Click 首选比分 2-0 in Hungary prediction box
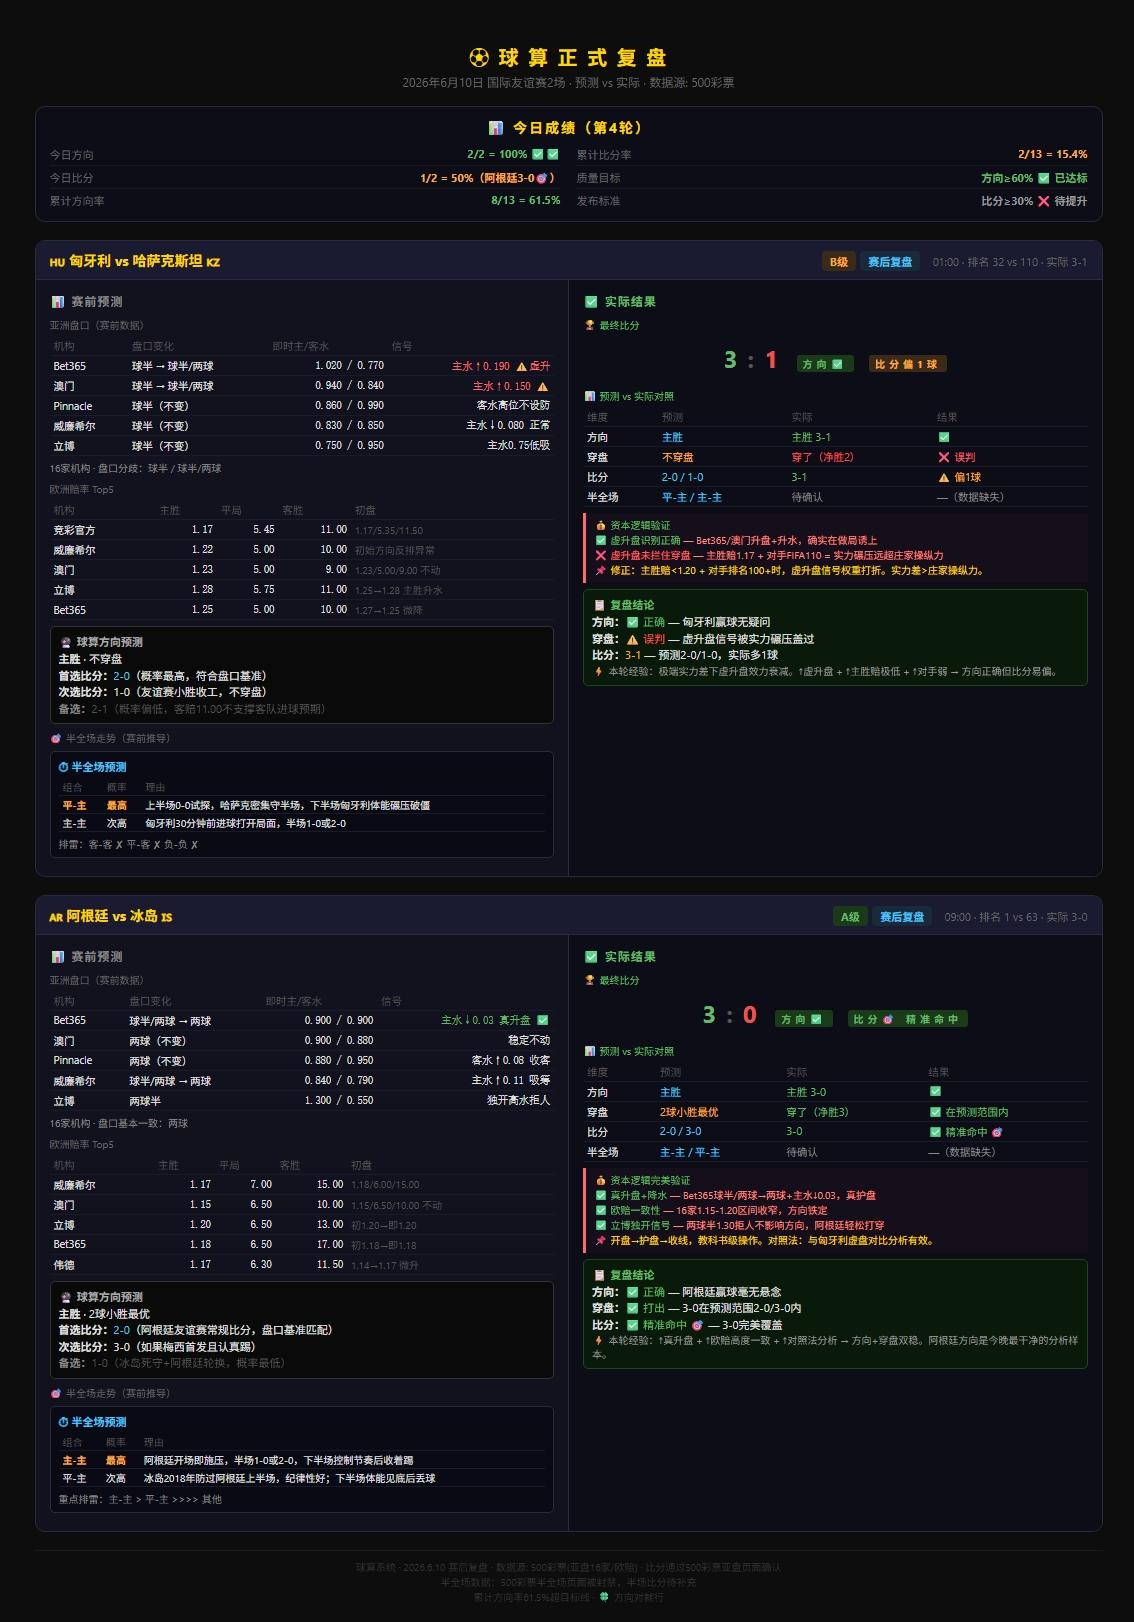 (x=162, y=676)
